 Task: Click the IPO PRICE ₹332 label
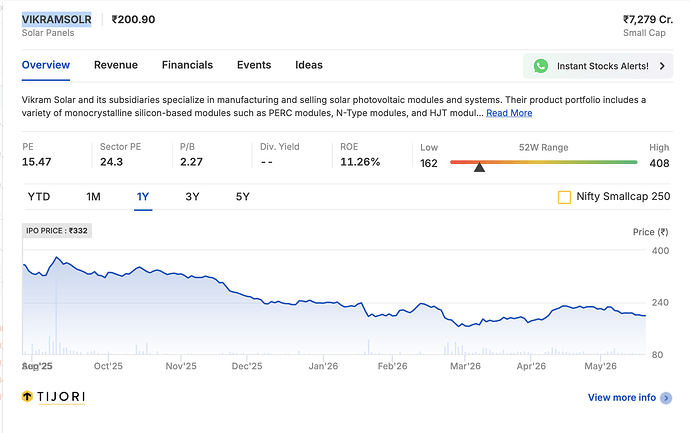point(57,231)
